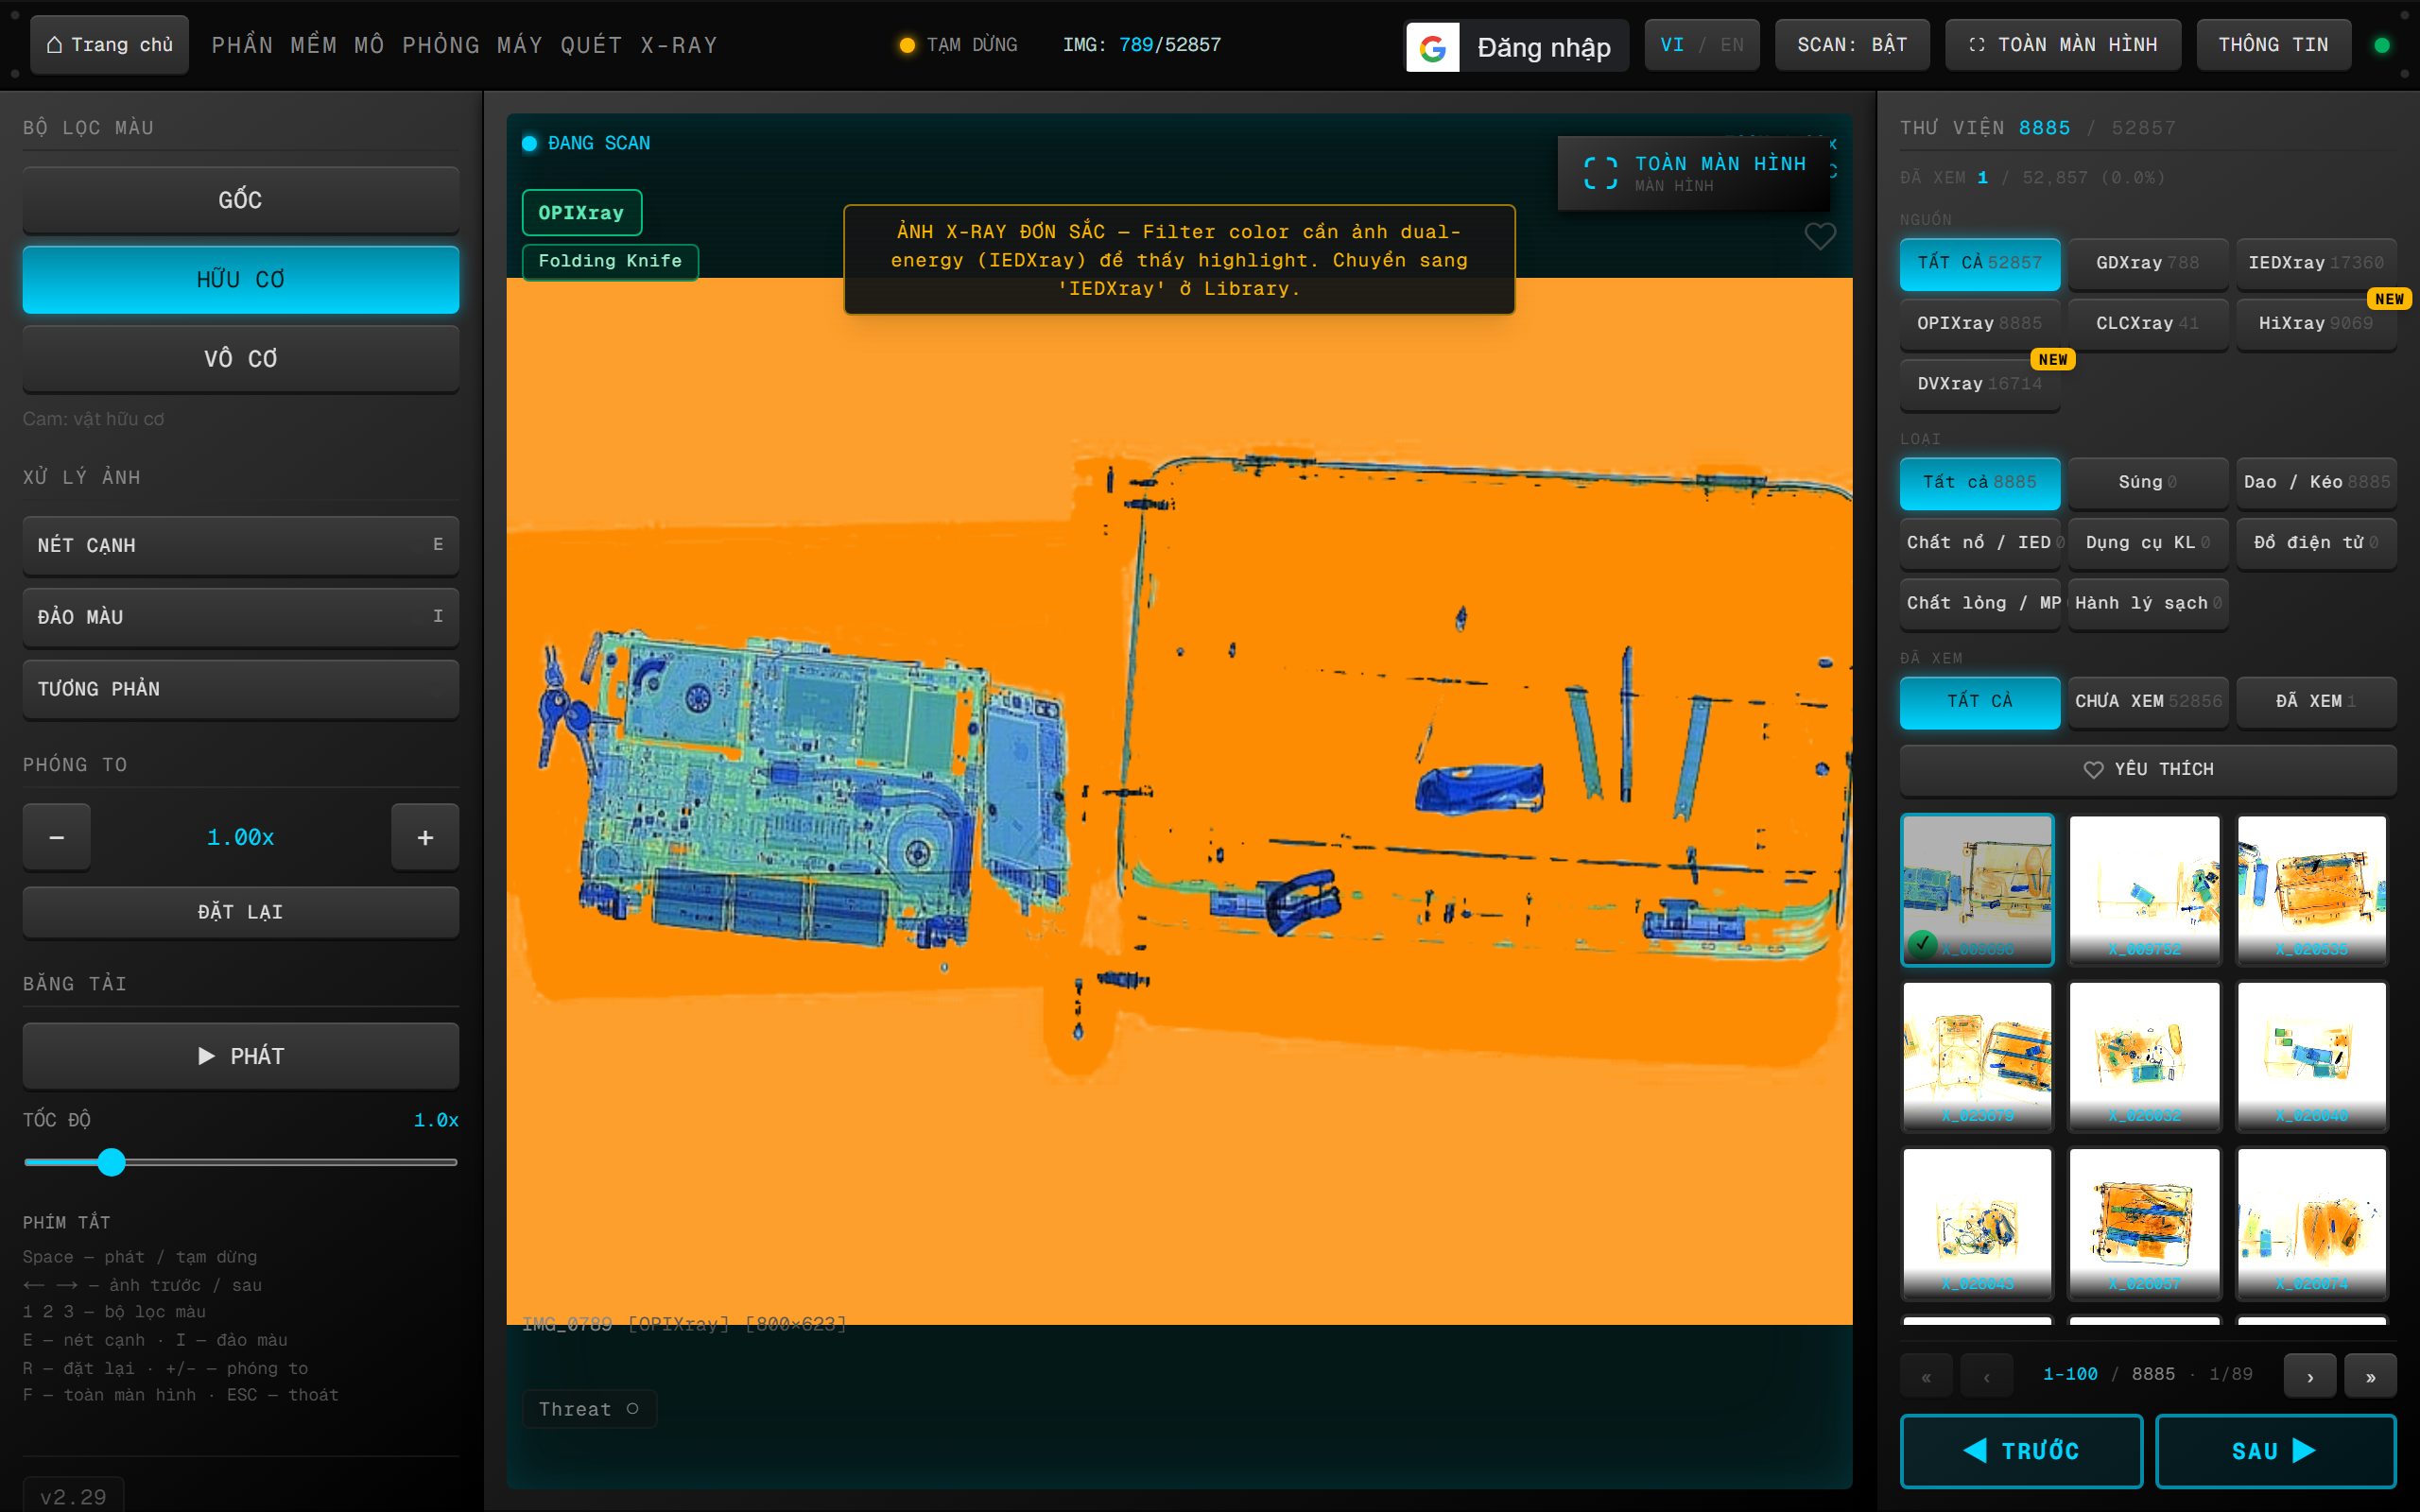Select the VÔ CƠ inorganic filter
This screenshot has width=2420, height=1512.
point(241,359)
